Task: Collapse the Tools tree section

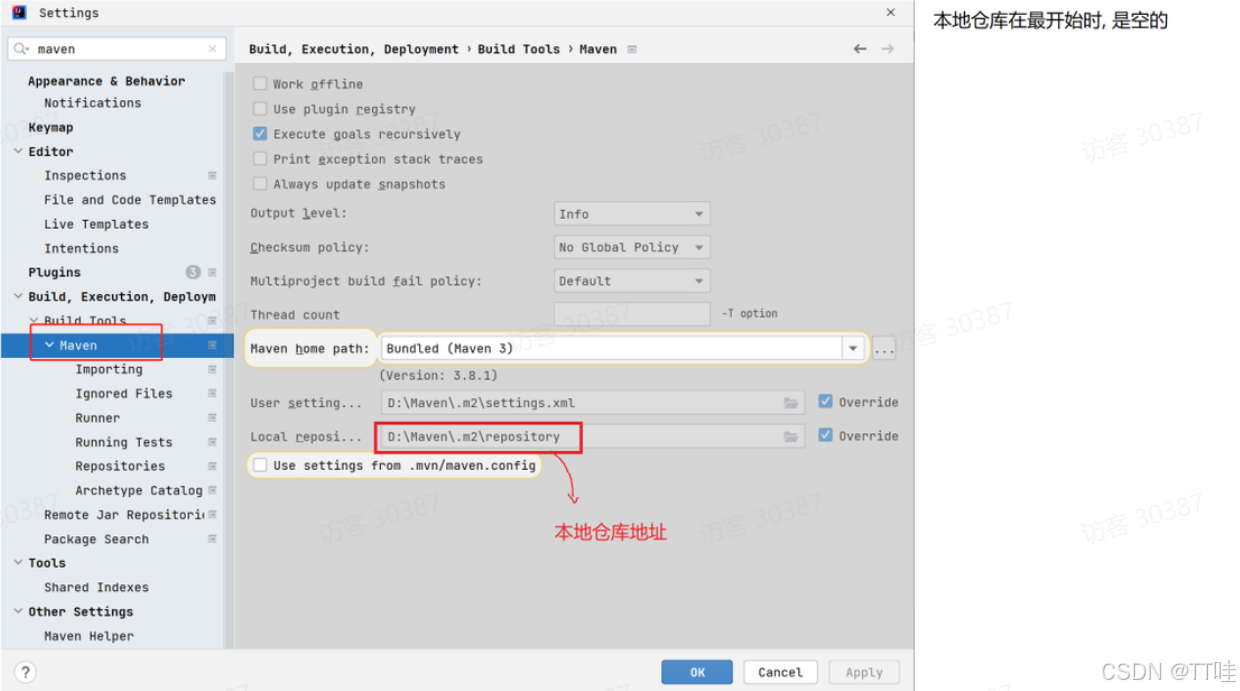Action: (x=18, y=563)
